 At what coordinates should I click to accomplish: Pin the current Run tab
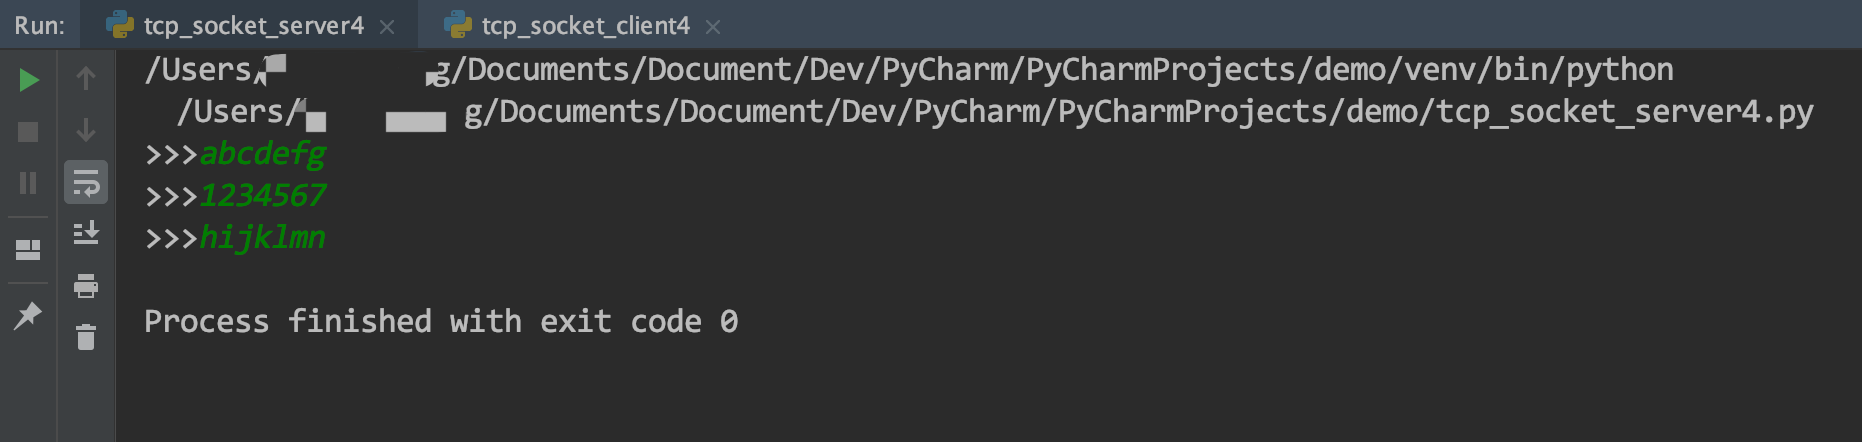(x=28, y=316)
